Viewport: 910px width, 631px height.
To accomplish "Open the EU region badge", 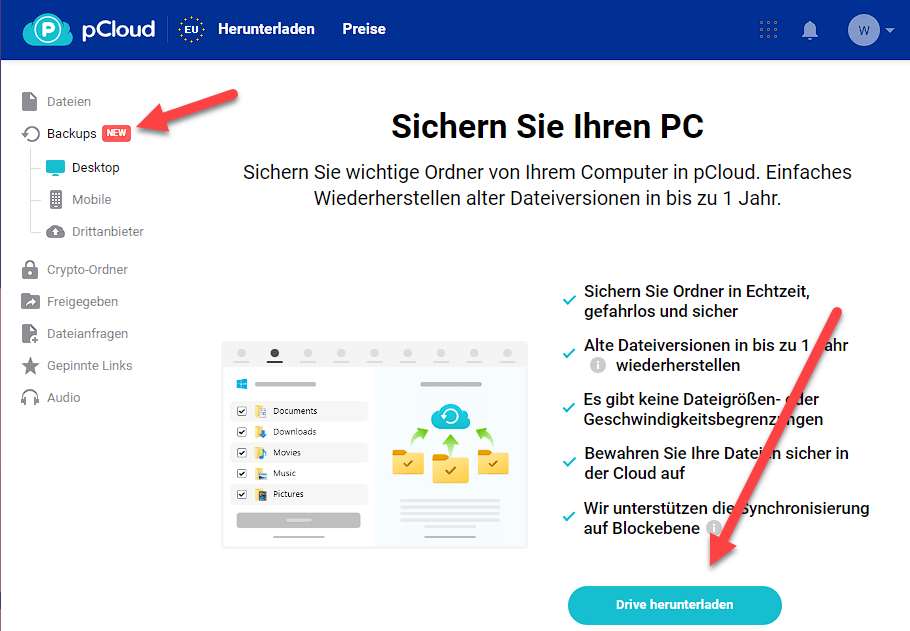I will pyautogui.click(x=191, y=29).
